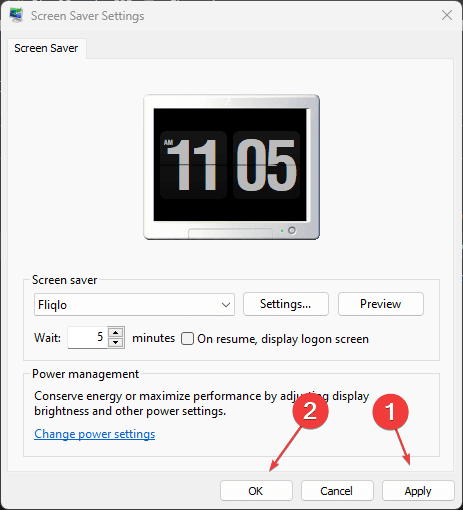Enable On resume, display logon screen

187,339
